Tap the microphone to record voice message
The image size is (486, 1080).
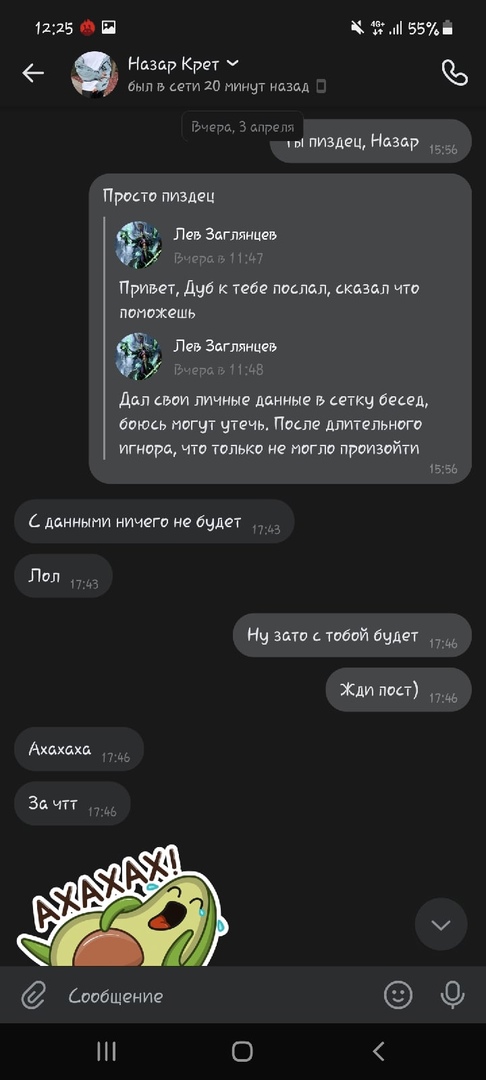[x=452, y=995]
